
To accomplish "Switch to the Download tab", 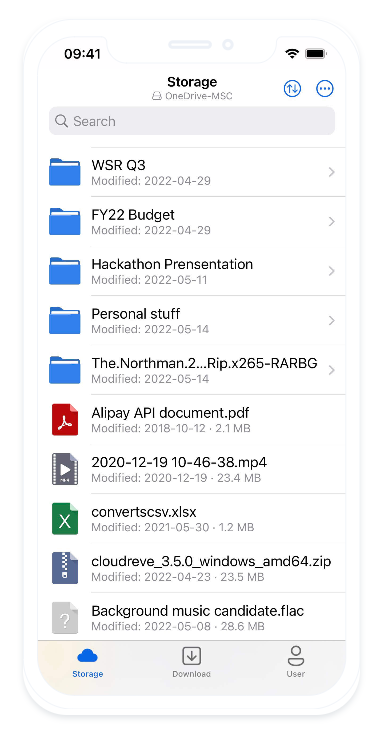I will point(192,662).
